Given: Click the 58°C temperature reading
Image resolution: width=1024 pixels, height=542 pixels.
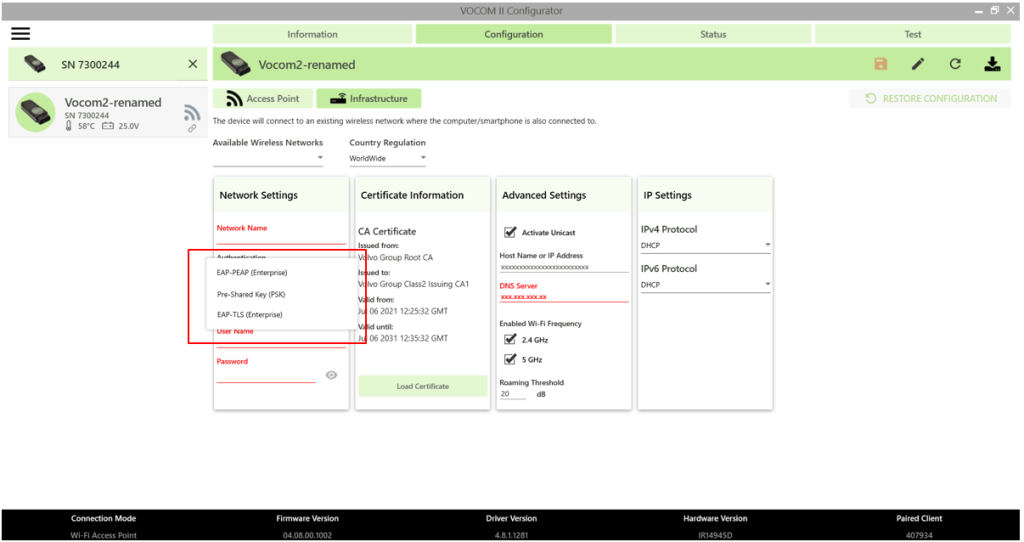Looking at the screenshot, I should 86,126.
